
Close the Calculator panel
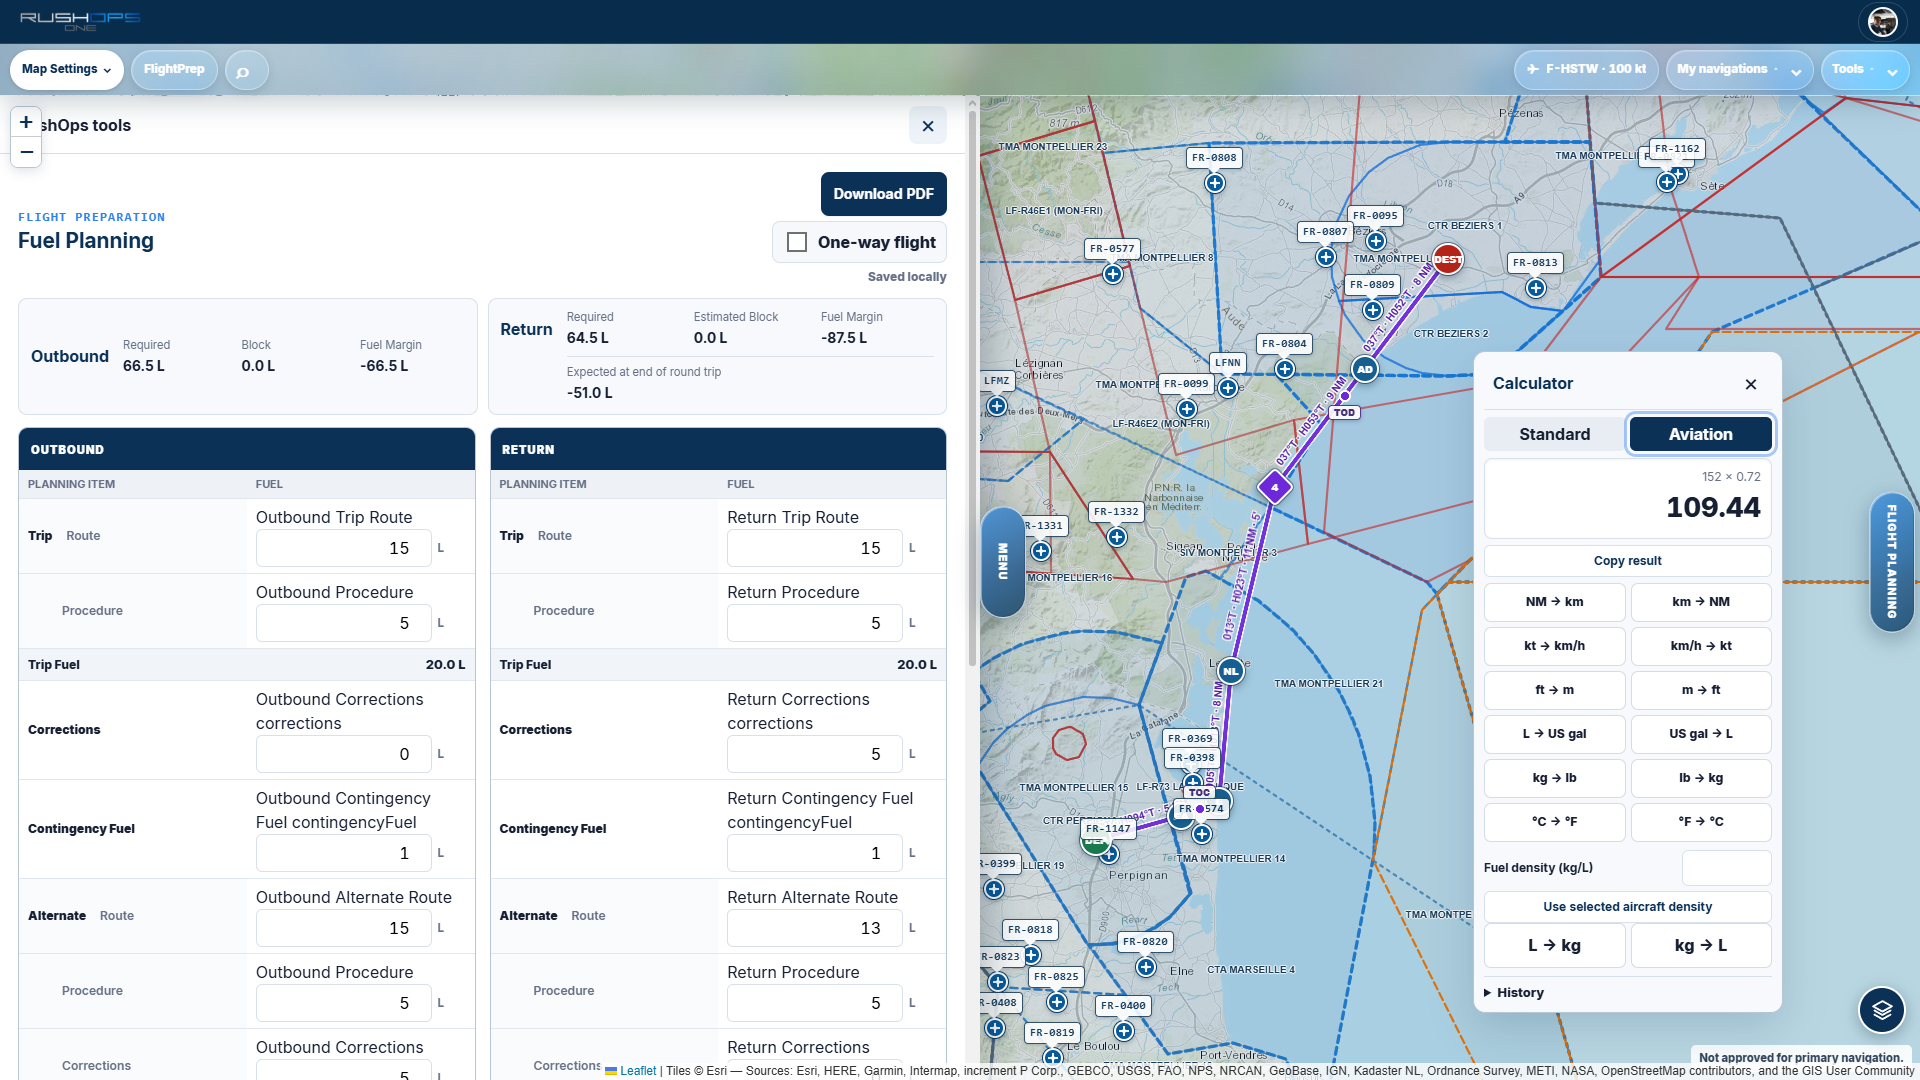(1751, 384)
